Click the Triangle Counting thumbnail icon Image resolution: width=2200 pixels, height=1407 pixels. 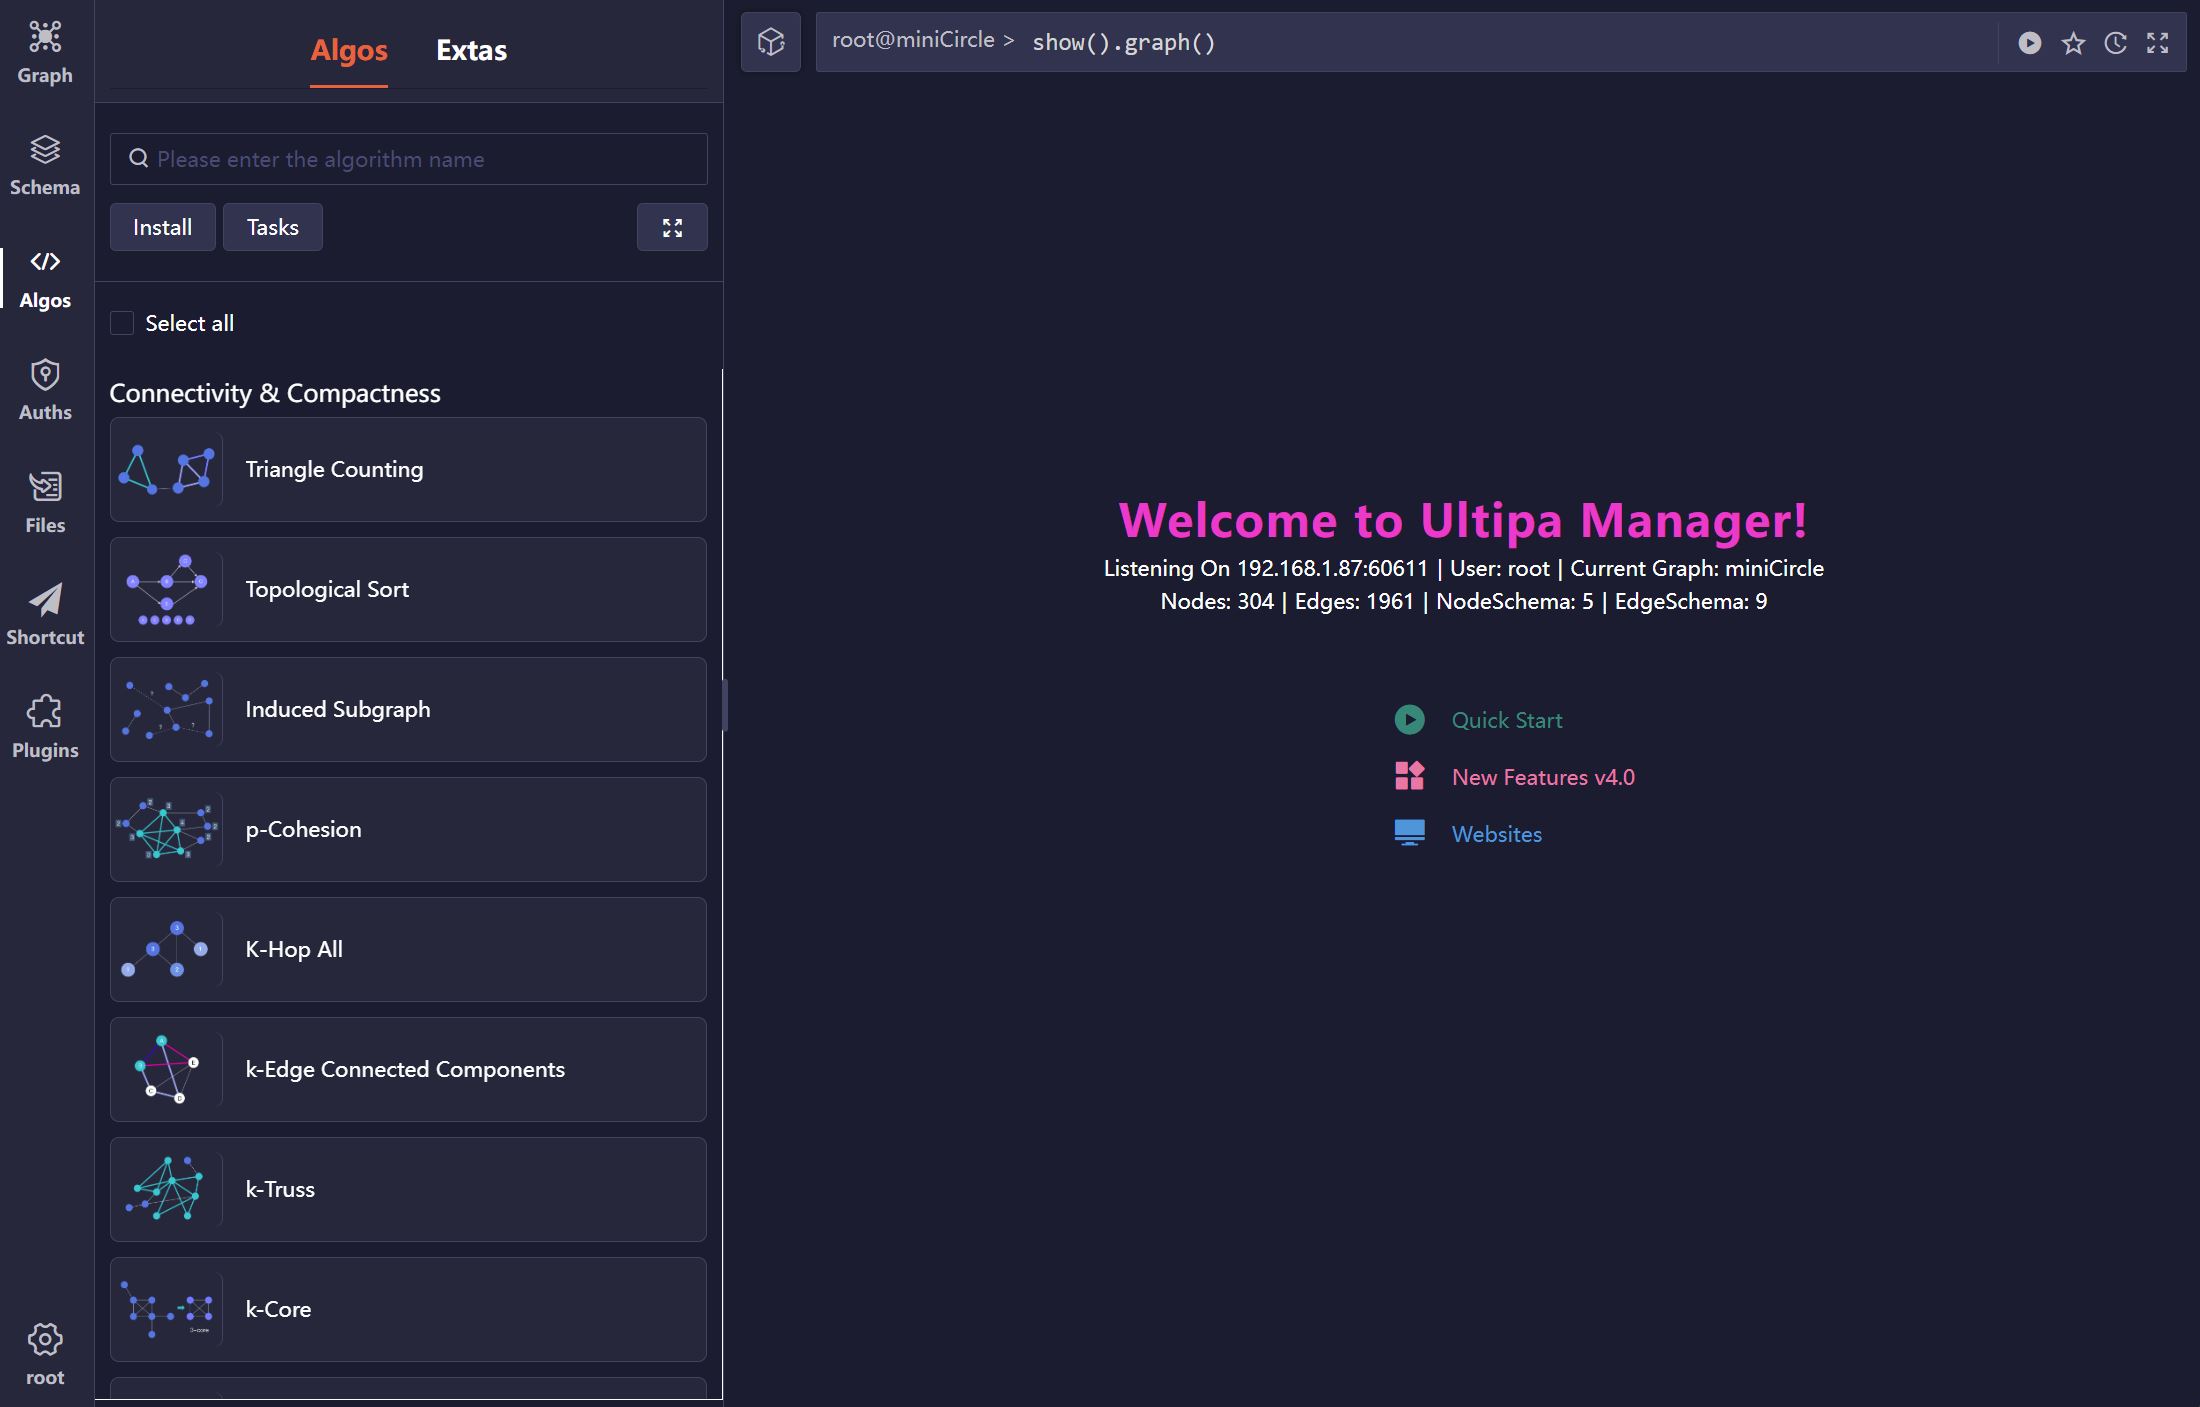[x=167, y=469]
